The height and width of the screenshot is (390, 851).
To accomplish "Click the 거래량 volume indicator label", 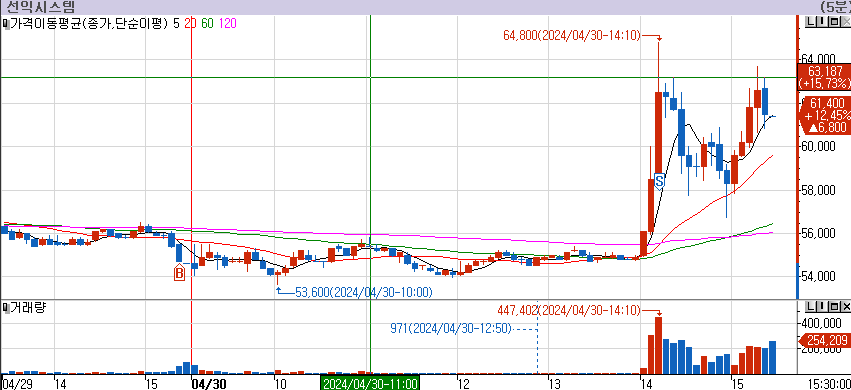I will click(28, 308).
